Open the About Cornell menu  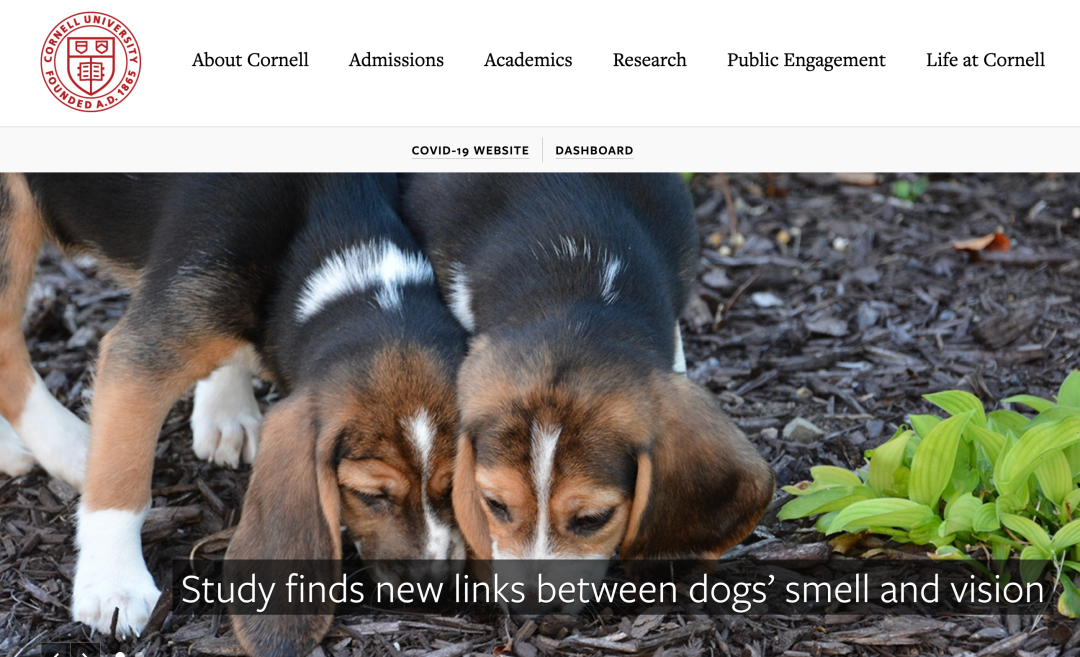(250, 60)
